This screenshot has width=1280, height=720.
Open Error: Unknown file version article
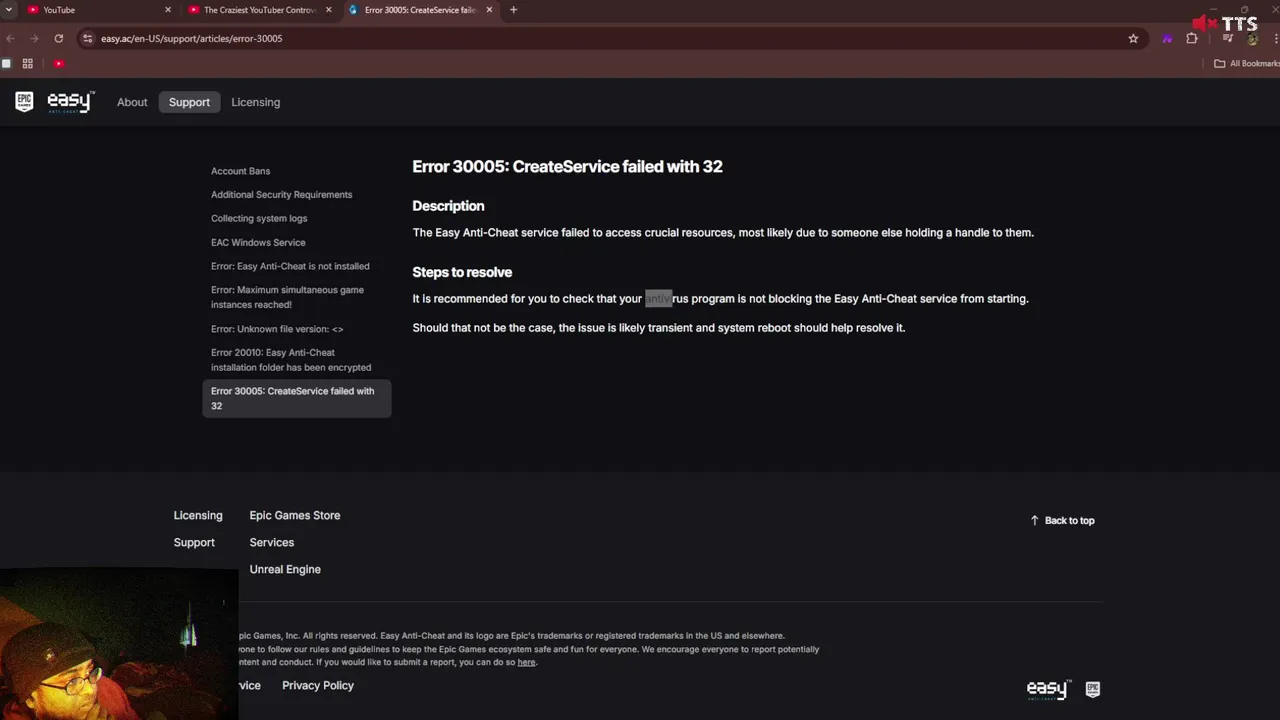277,329
